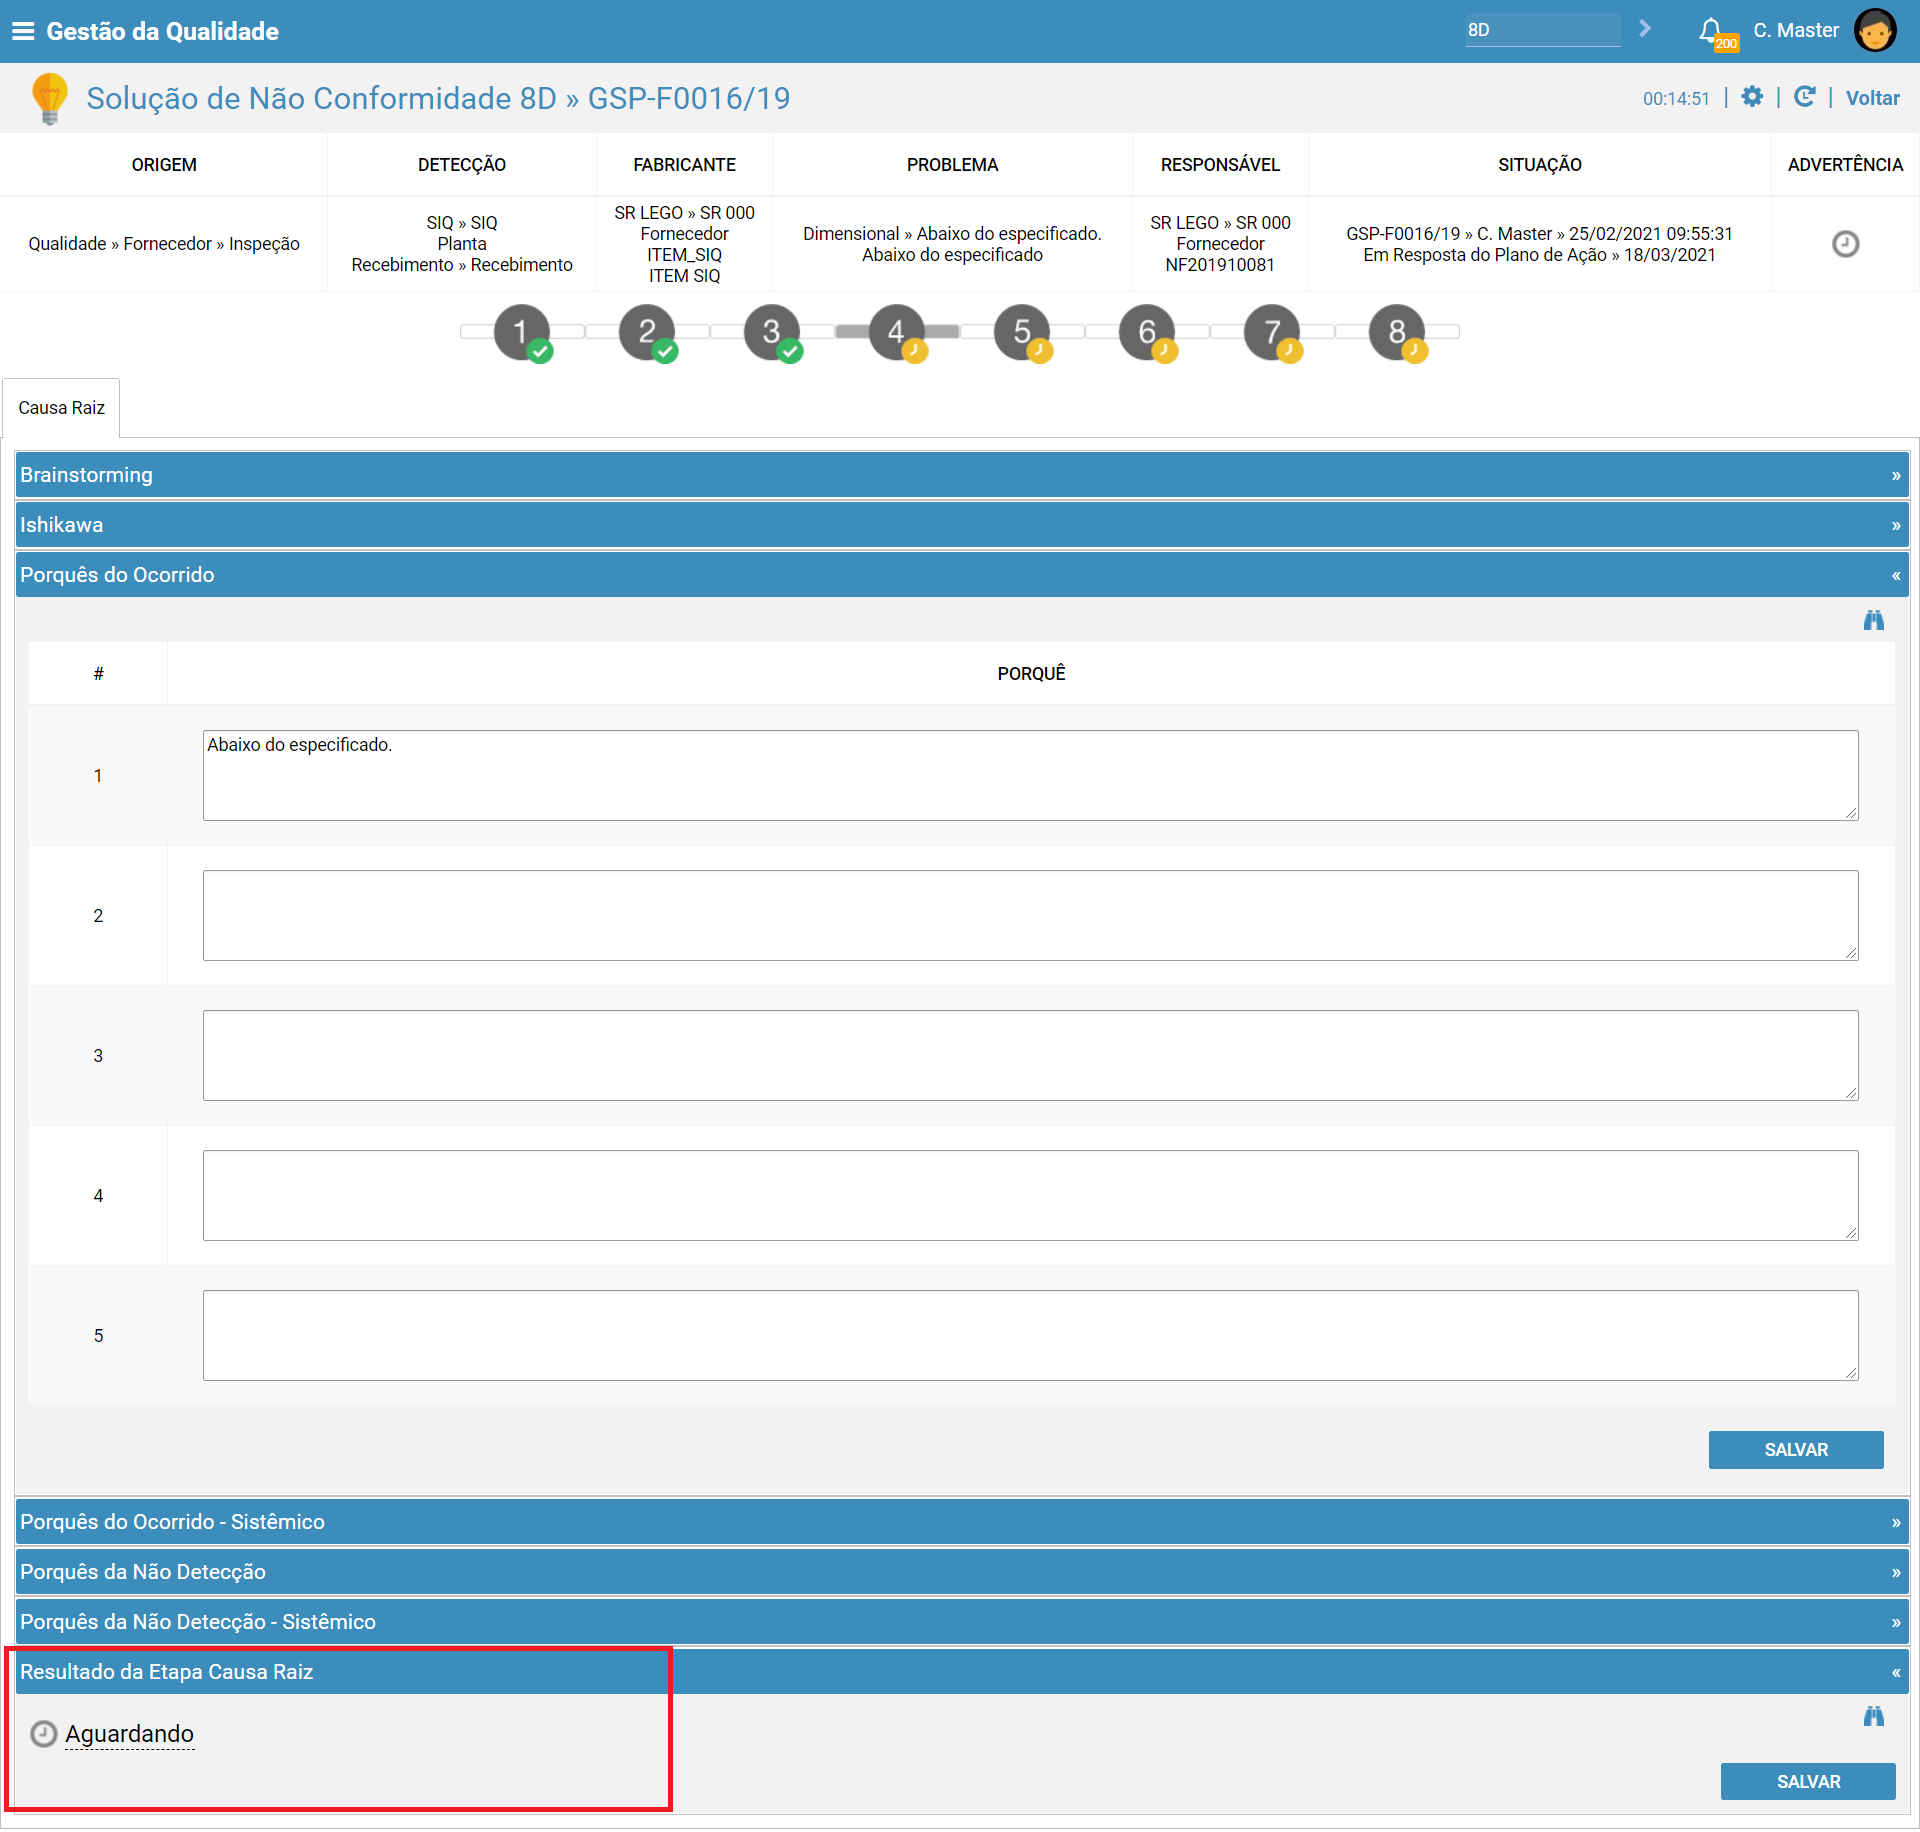
Task: Go to 8D step 8 circle
Action: pos(1397,332)
